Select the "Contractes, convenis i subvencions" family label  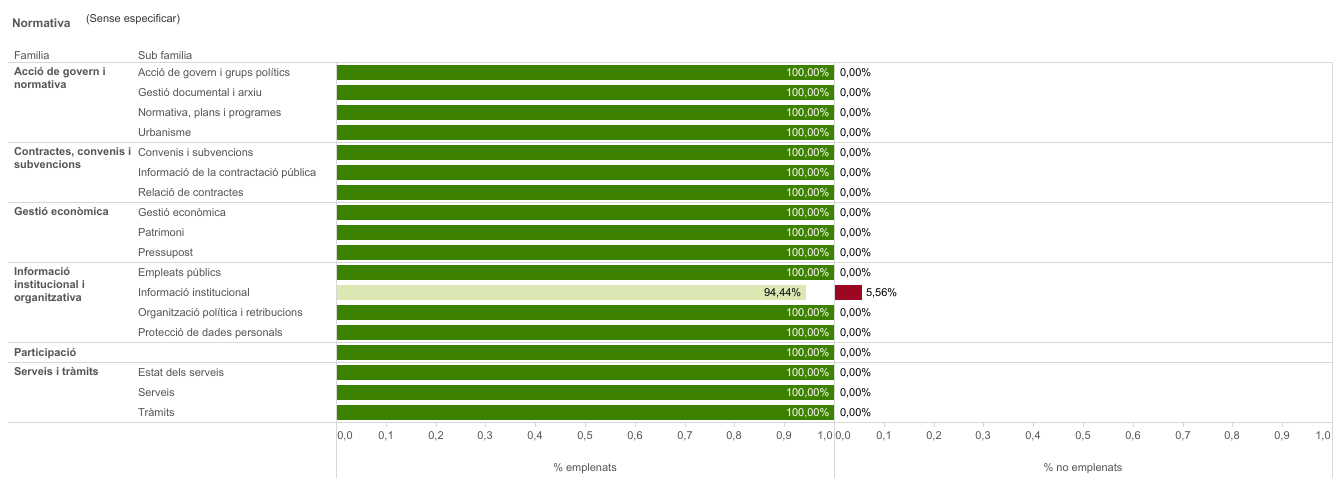coord(72,158)
